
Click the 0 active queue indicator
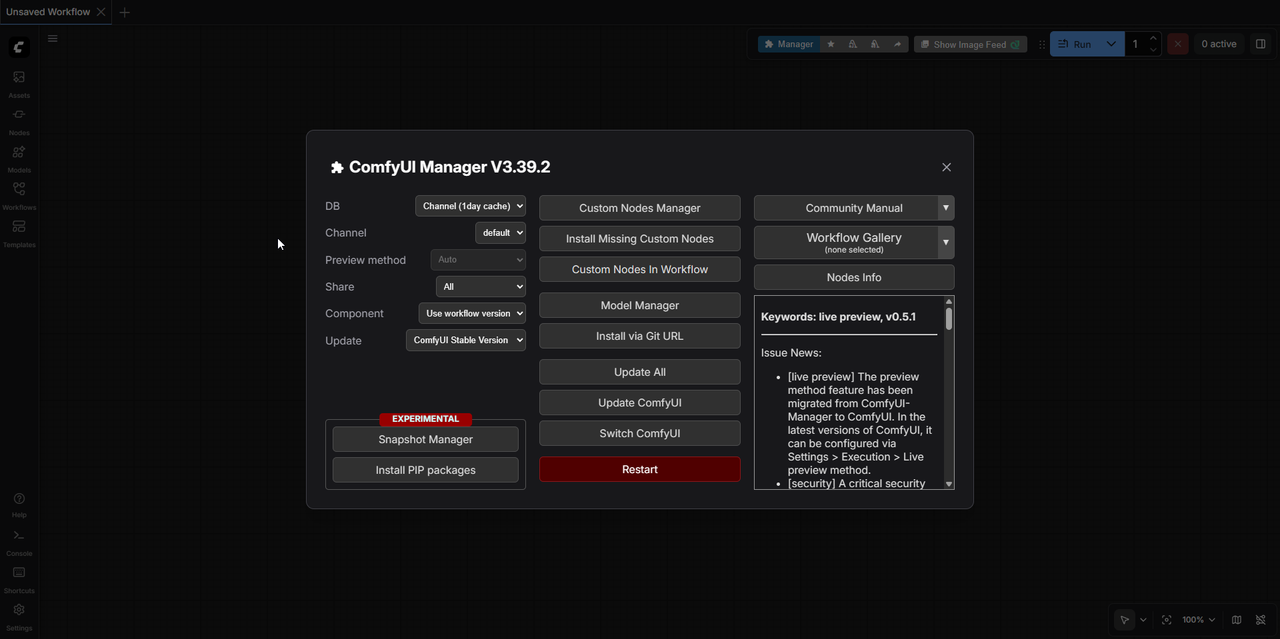pos(1219,44)
